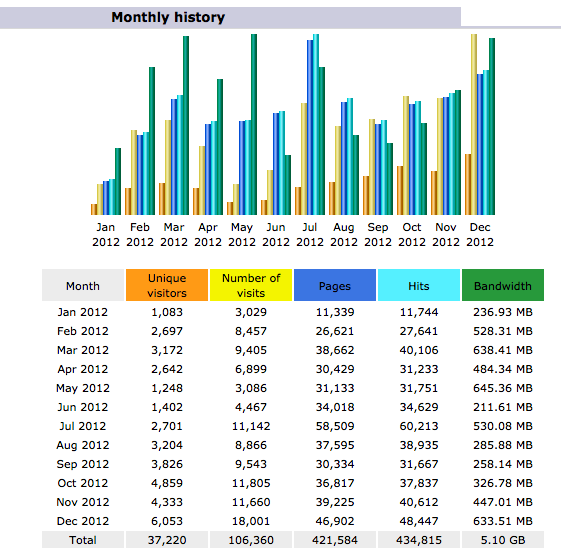Click Jan 2012 label under chart
Screen dimensions: 561x559
pyautogui.click(x=106, y=235)
